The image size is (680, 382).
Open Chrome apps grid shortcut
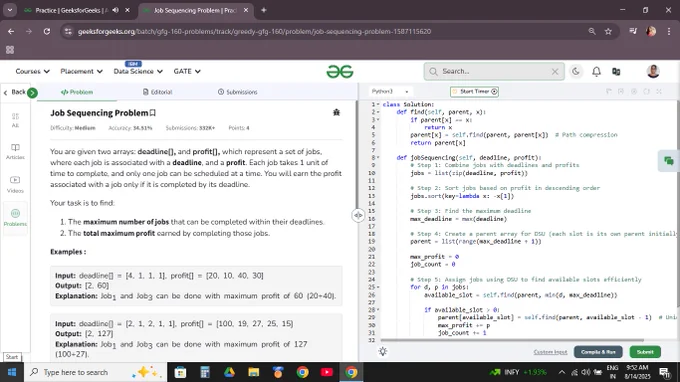pyautogui.click(x=10, y=50)
